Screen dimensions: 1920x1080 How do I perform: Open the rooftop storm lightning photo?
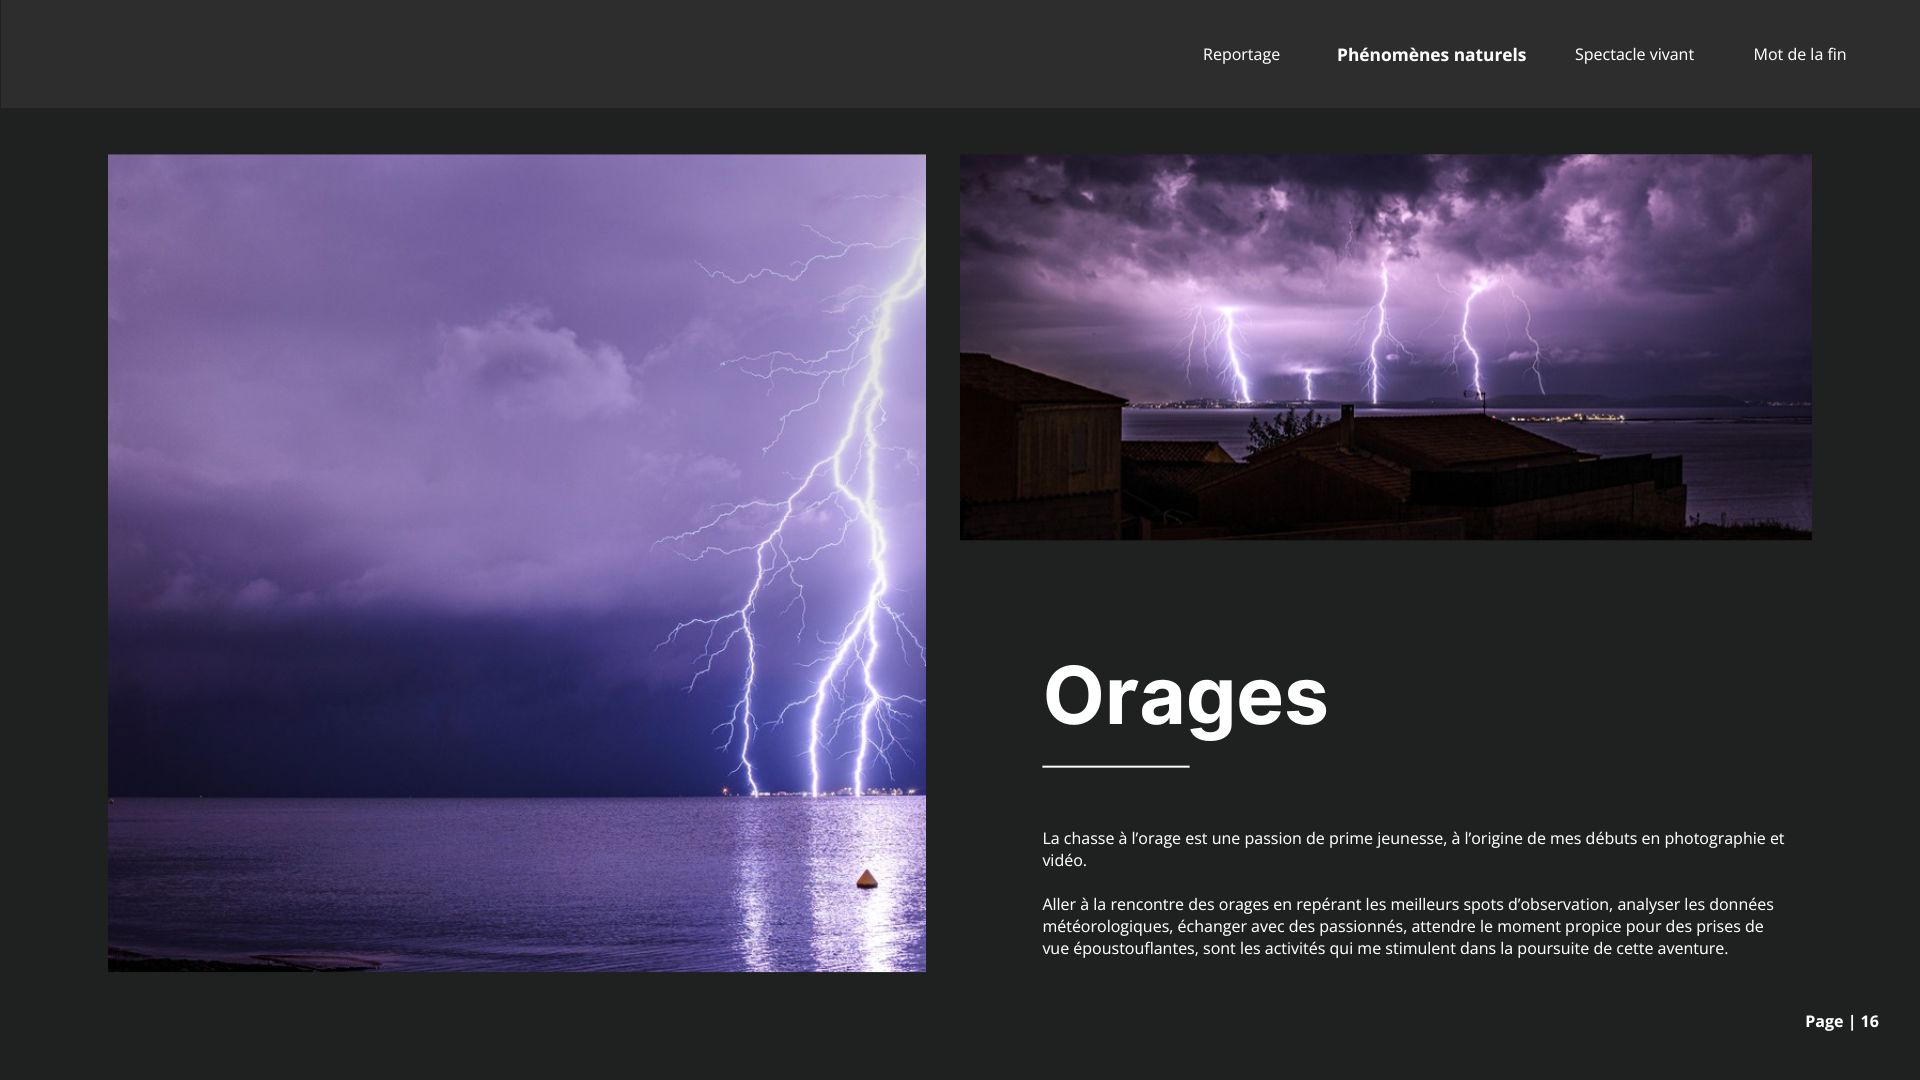(1386, 347)
